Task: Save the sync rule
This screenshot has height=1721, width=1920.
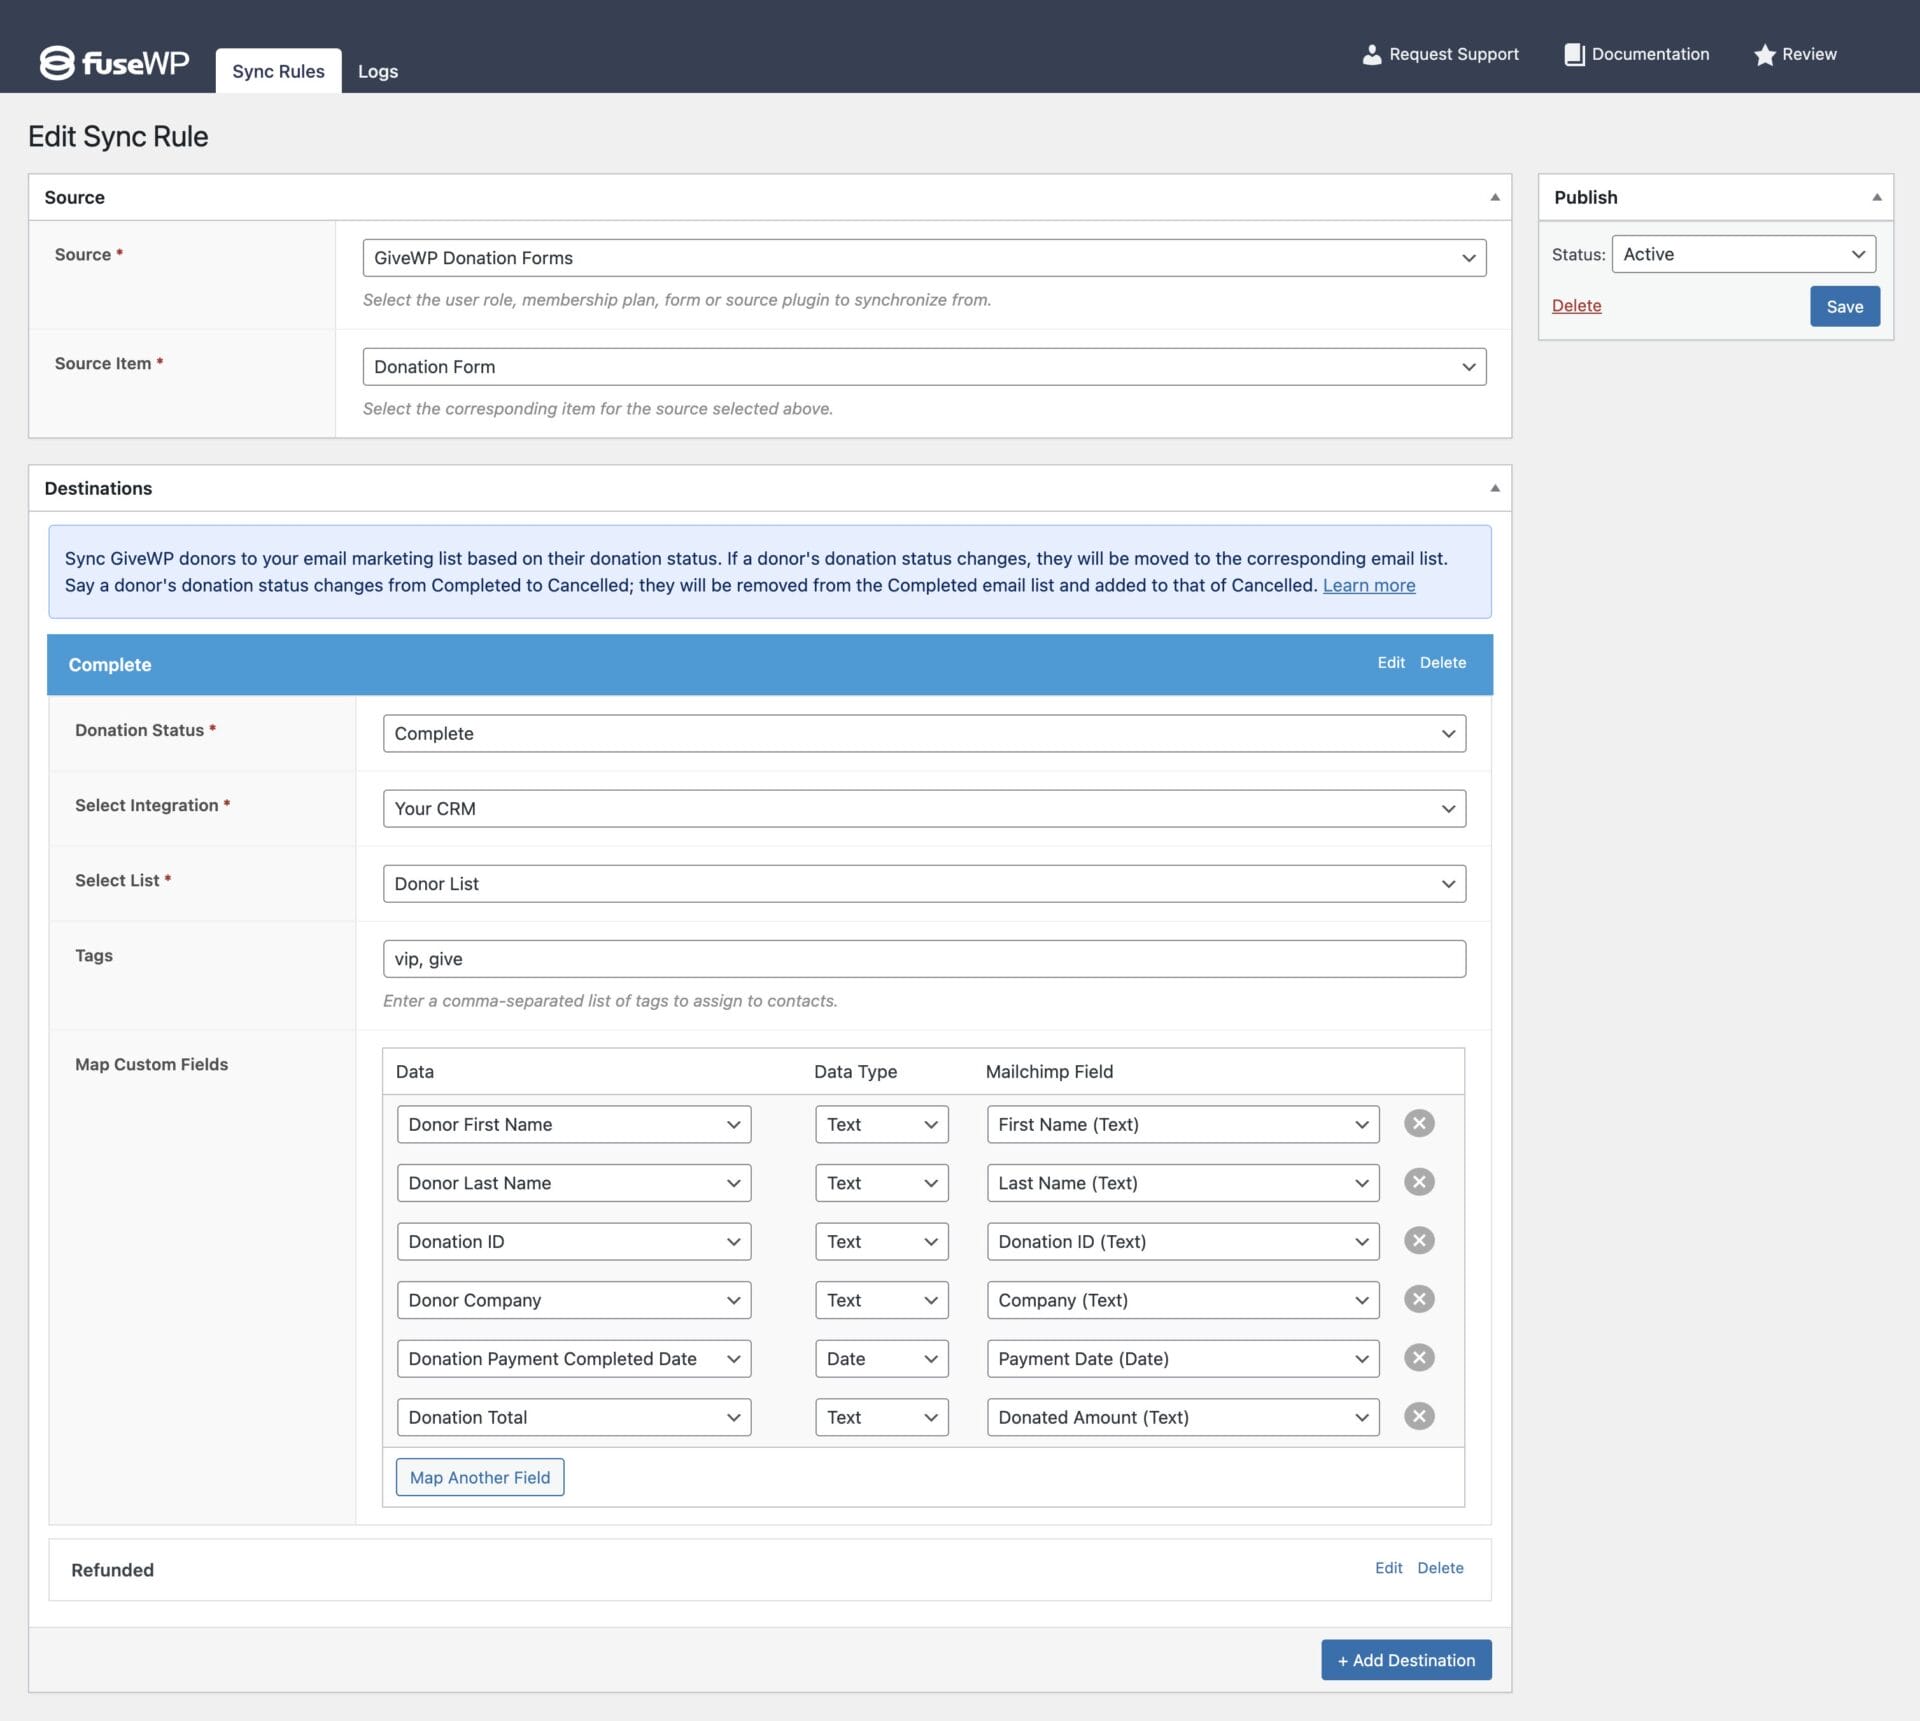Action: tap(1844, 306)
